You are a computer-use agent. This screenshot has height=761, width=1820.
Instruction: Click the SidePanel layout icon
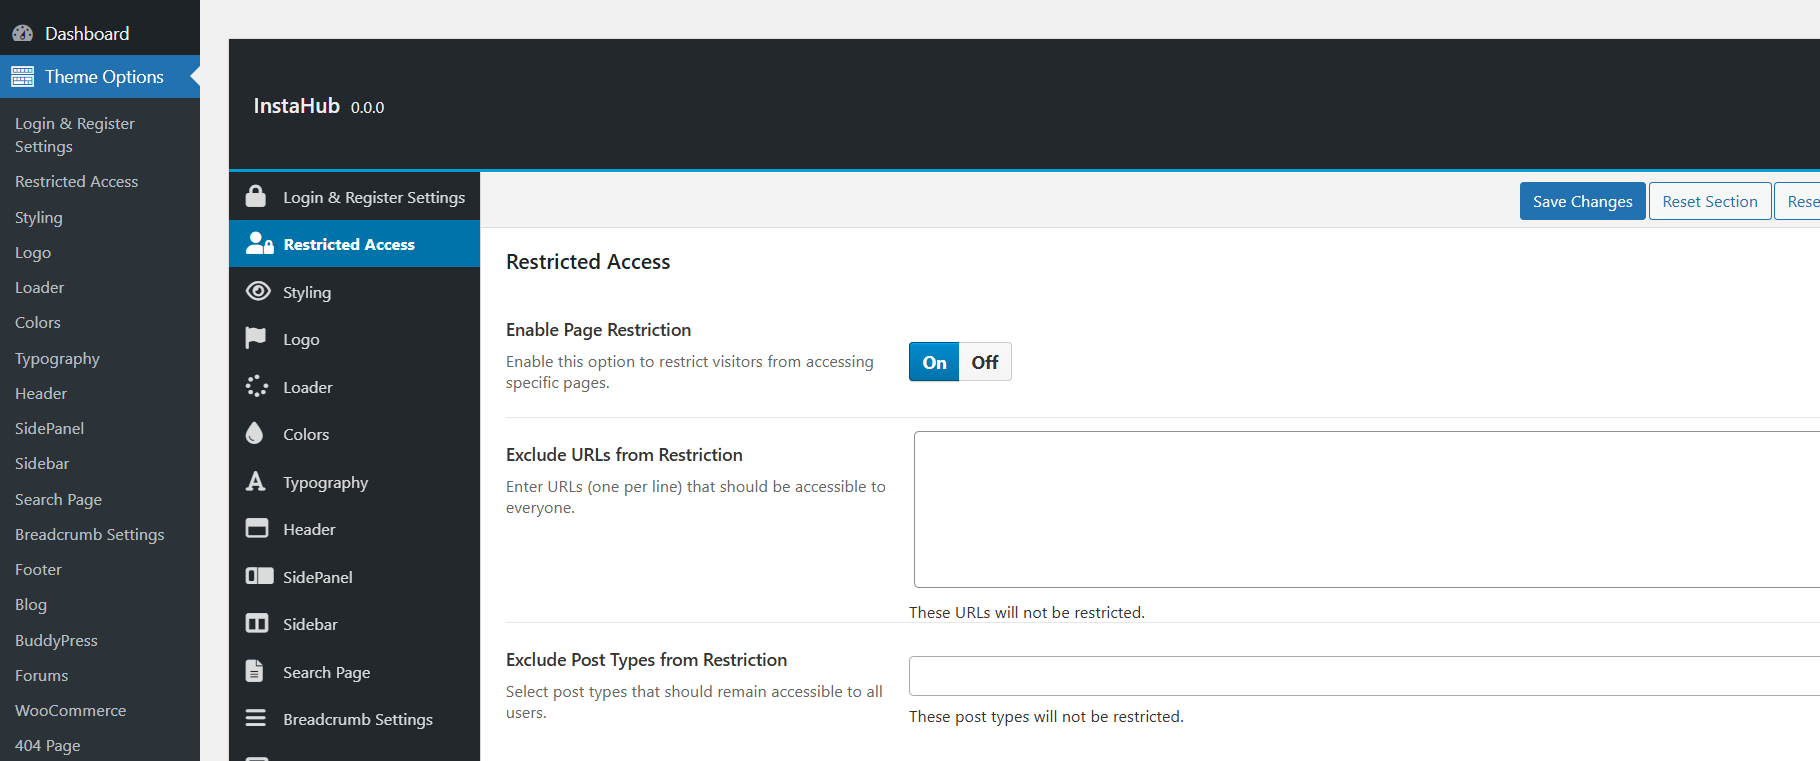pyautogui.click(x=259, y=576)
